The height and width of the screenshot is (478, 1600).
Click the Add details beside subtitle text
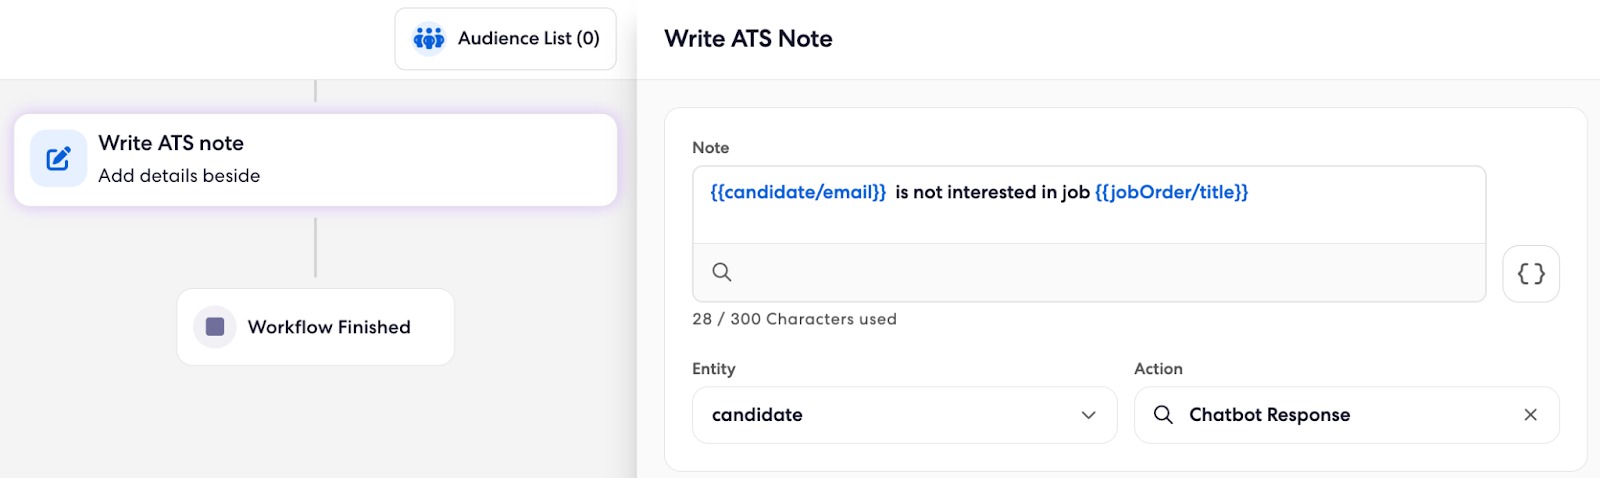tap(179, 176)
